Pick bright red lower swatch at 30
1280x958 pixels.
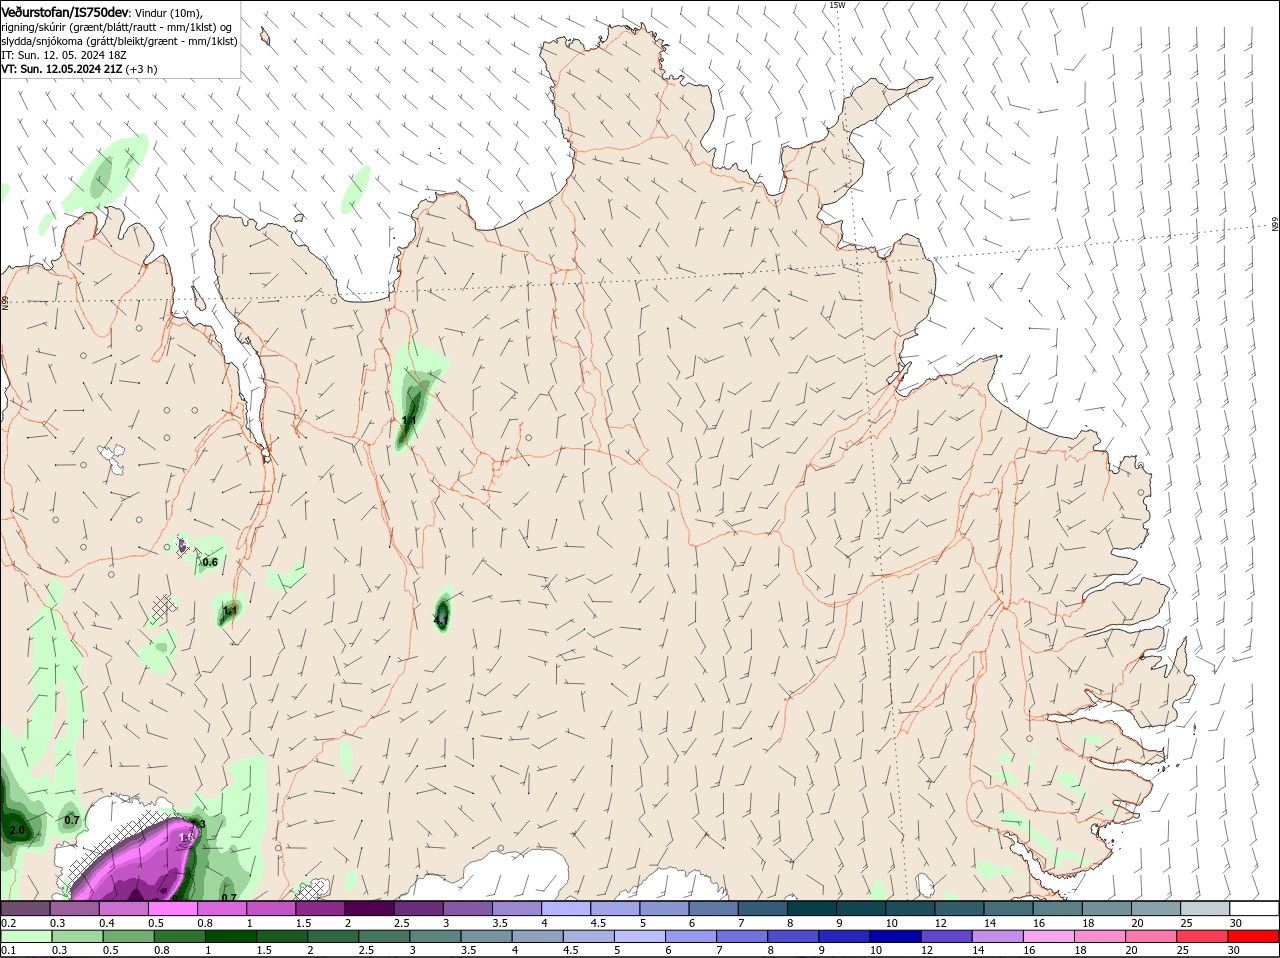(1254, 937)
